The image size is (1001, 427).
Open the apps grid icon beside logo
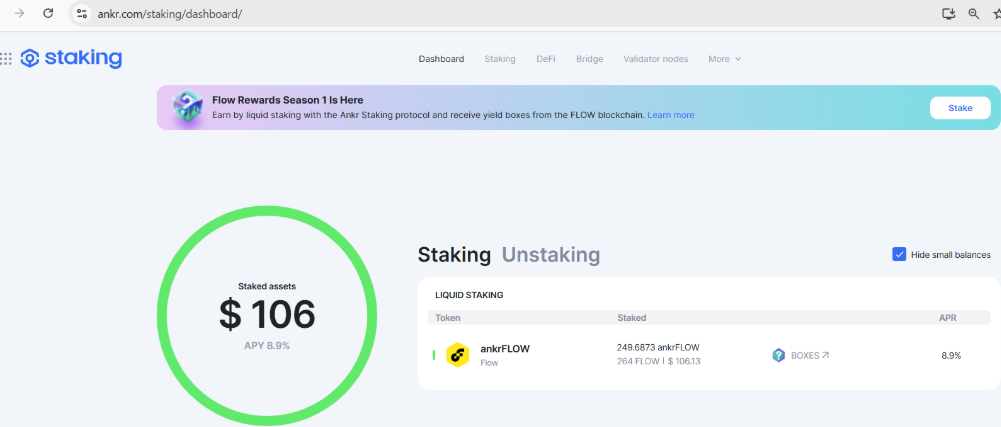click(6, 59)
